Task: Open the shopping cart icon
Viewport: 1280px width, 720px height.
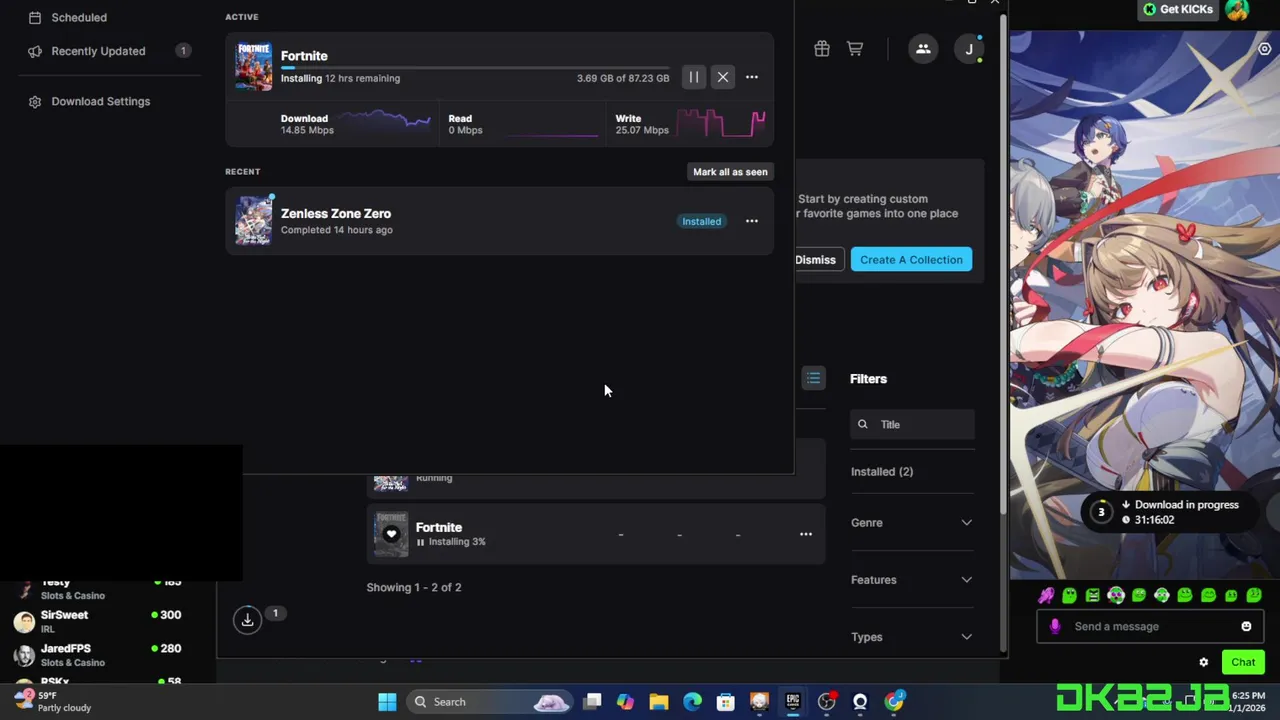Action: pyautogui.click(x=855, y=48)
